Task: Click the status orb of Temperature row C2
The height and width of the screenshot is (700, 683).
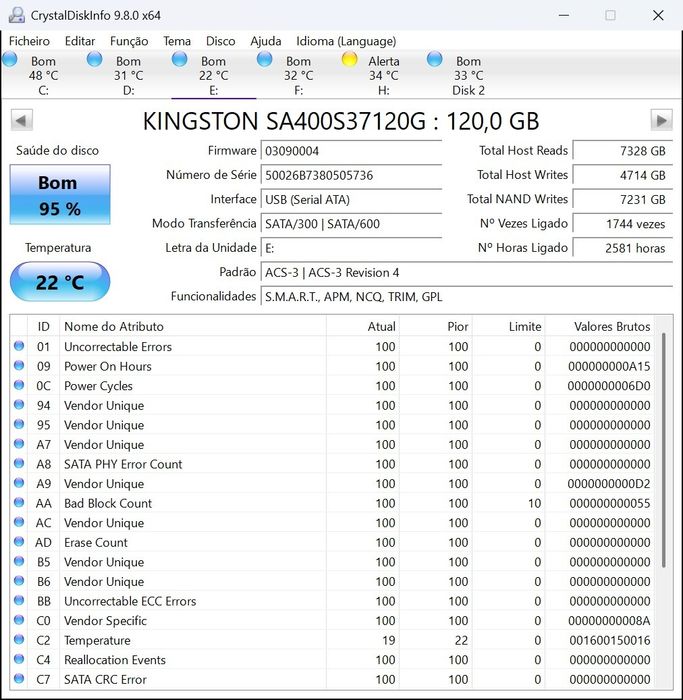Action: 19,639
